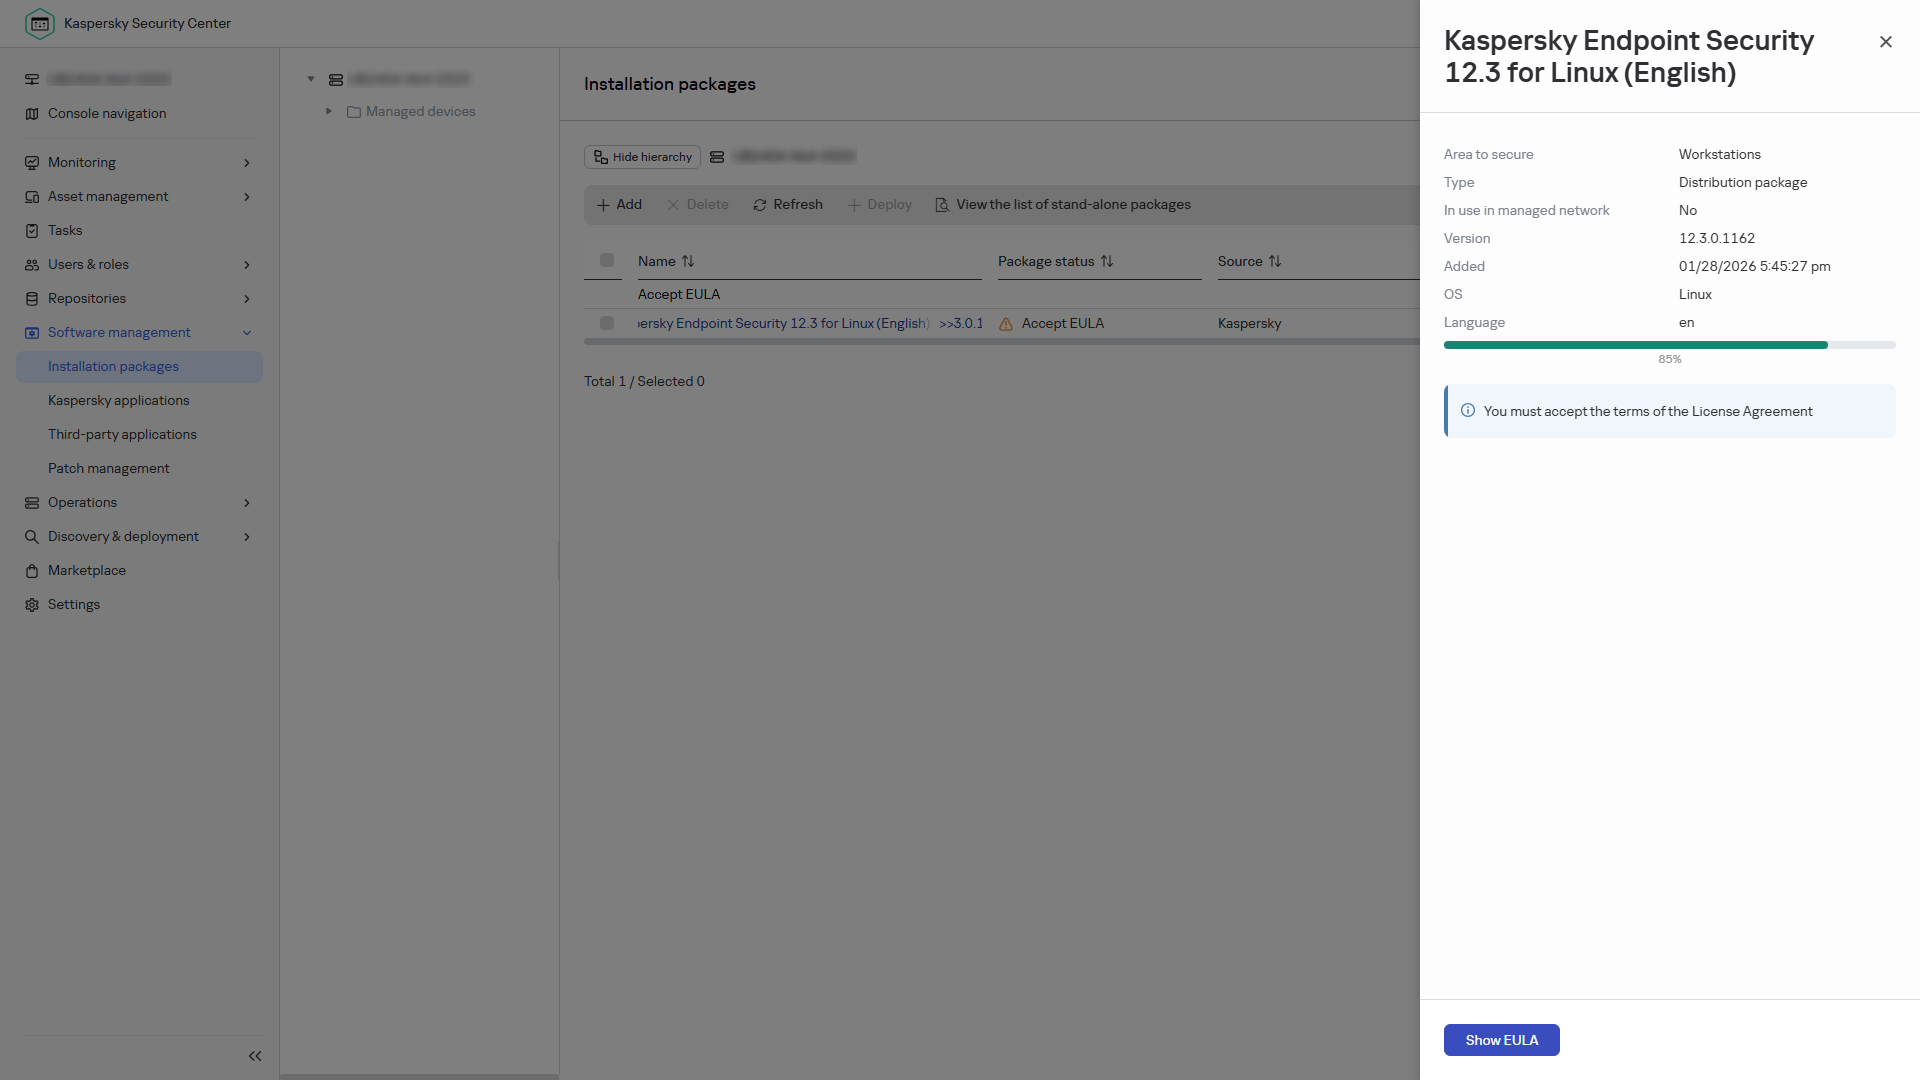Screen dimensions: 1920x1080
Task: Click the Refresh toolbar button
Action: (788, 204)
